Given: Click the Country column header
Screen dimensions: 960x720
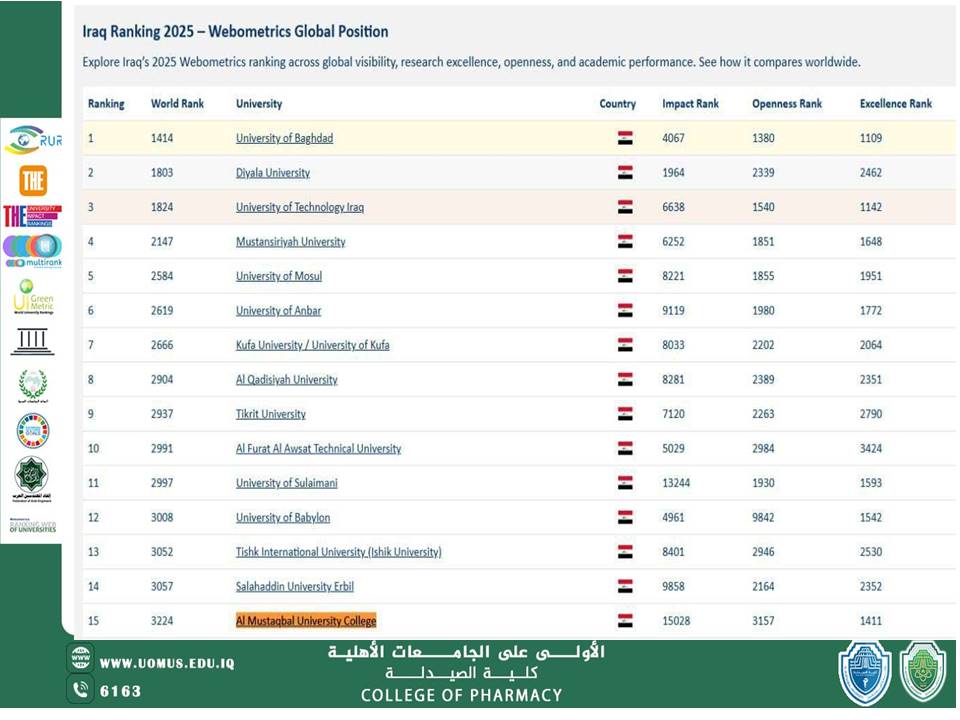Looking at the screenshot, I should coord(618,103).
